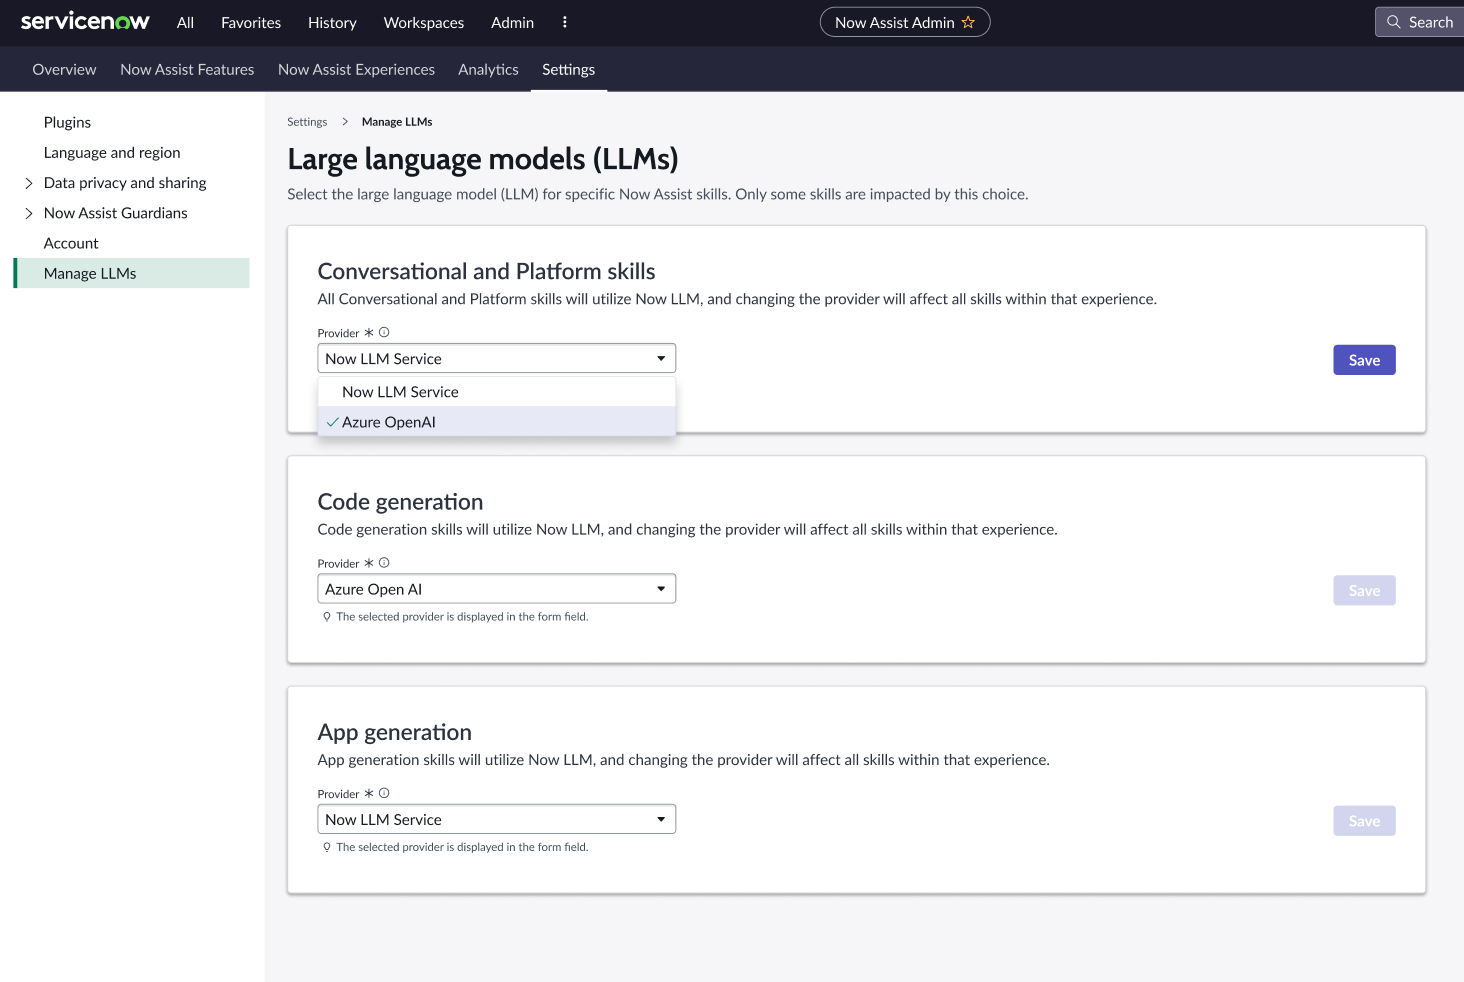
Task: Open Plugins in the sidebar
Action: 67,122
